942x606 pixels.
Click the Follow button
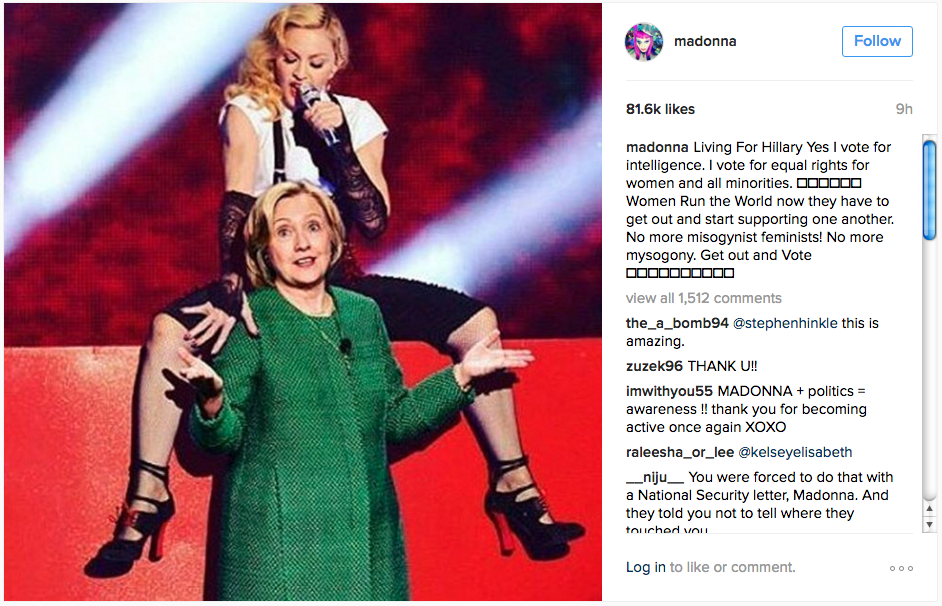coord(877,41)
